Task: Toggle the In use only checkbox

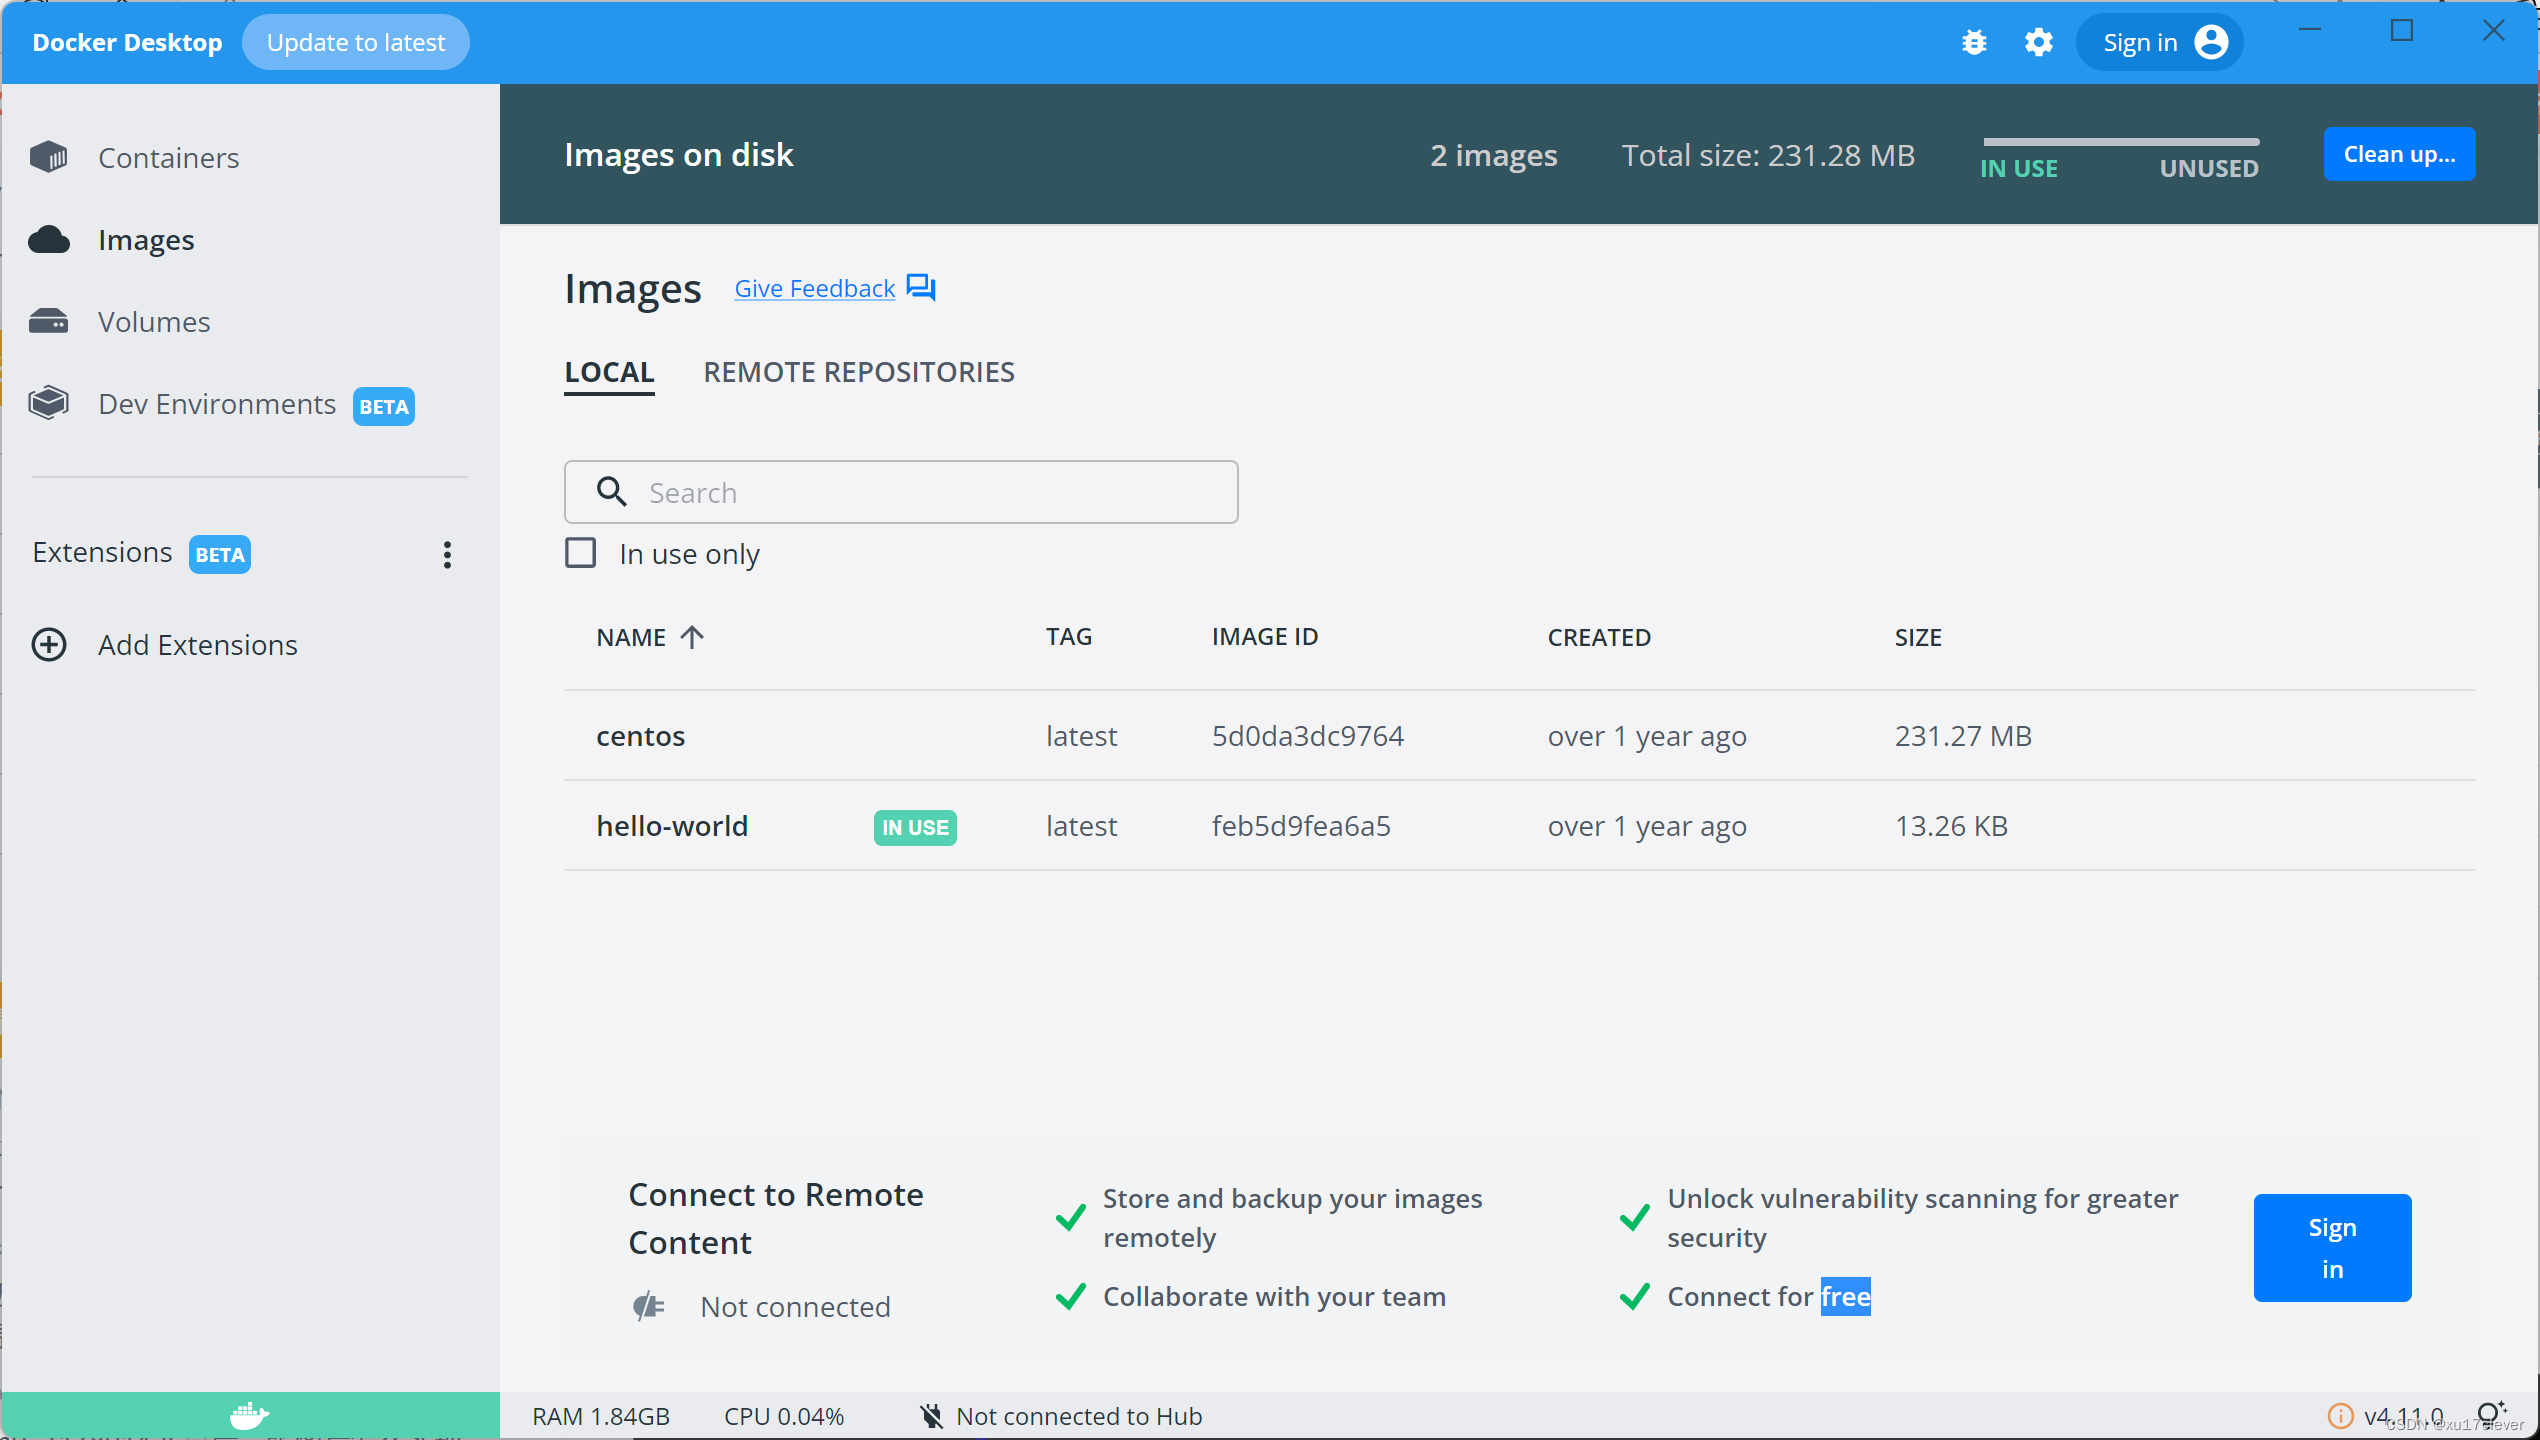Action: pyautogui.click(x=579, y=553)
